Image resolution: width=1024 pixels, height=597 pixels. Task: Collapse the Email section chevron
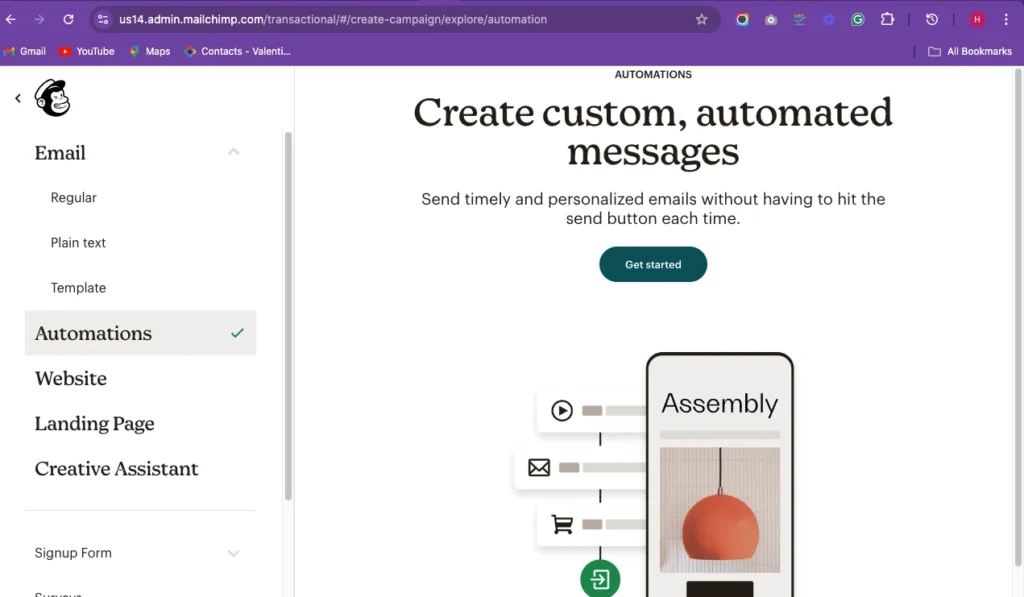(233, 151)
